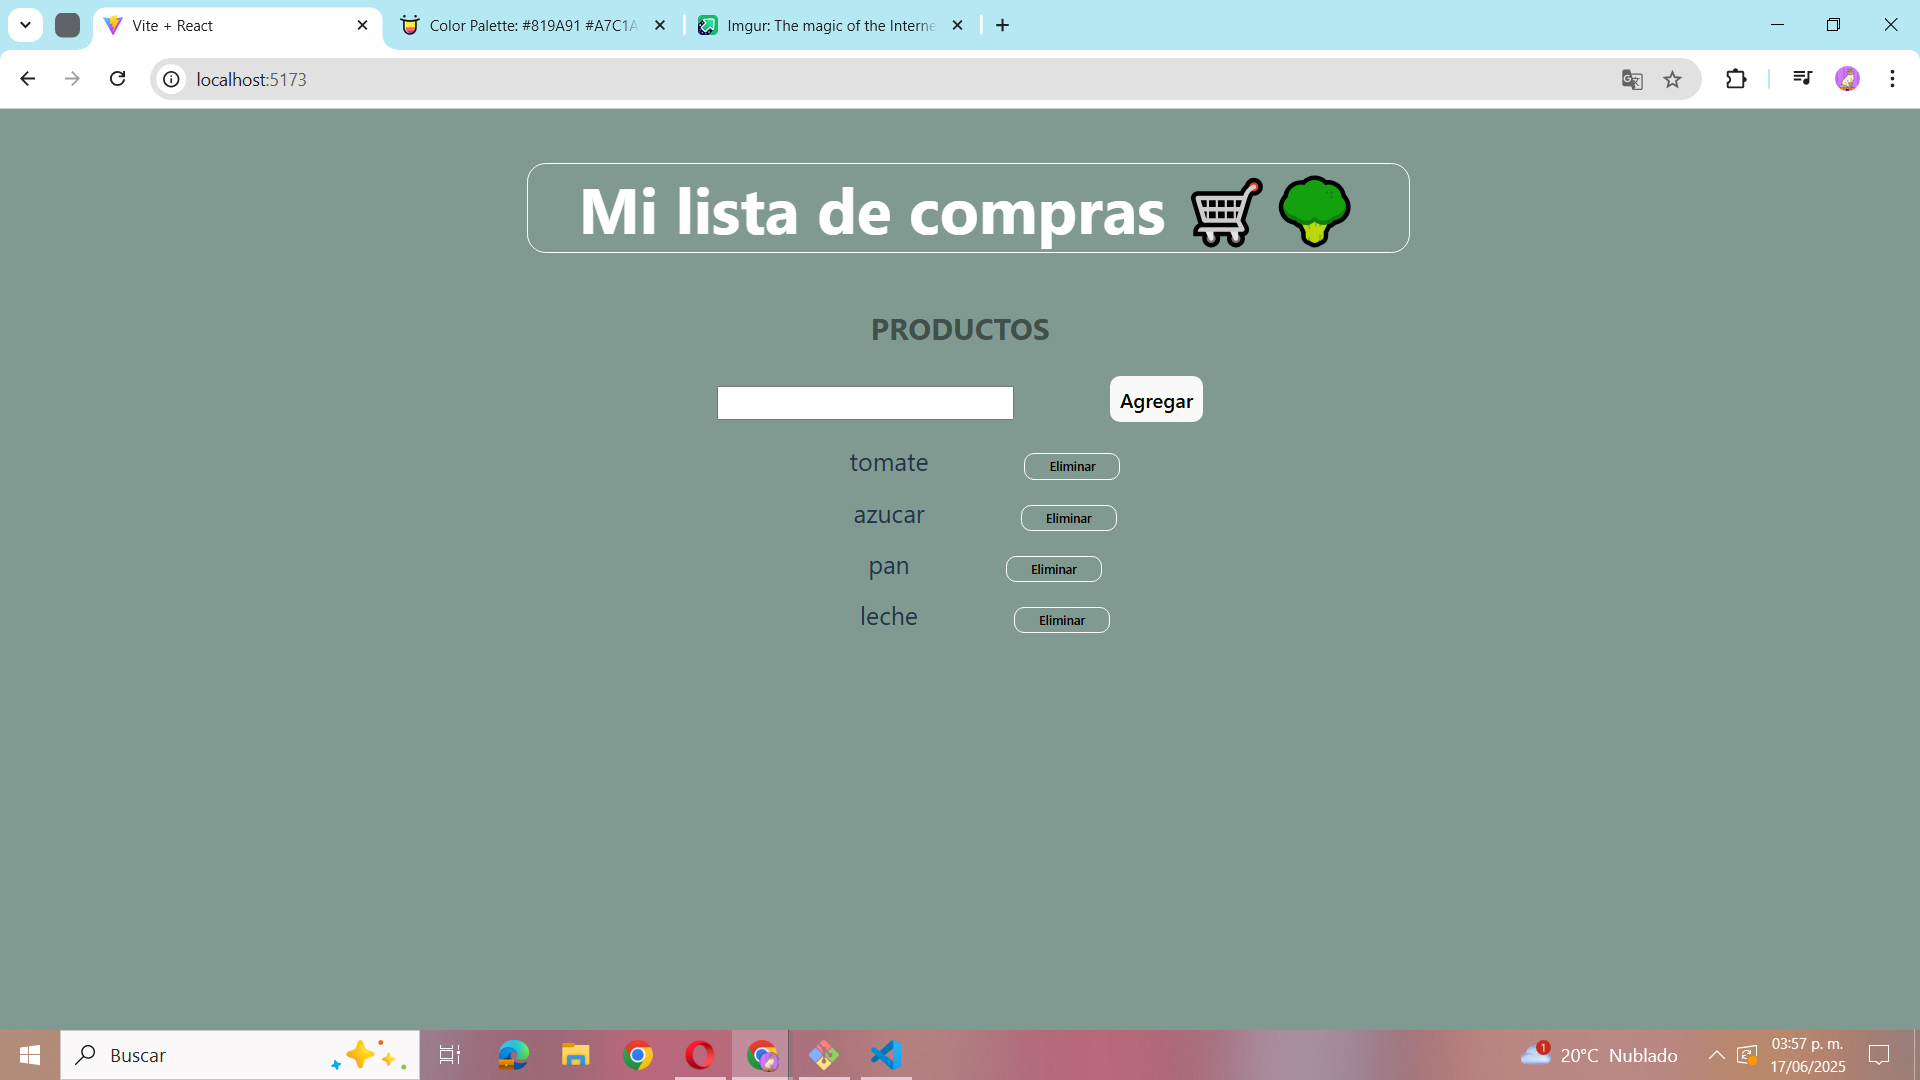
Task: Open the Git app icon on taskbar
Action: (824, 1055)
